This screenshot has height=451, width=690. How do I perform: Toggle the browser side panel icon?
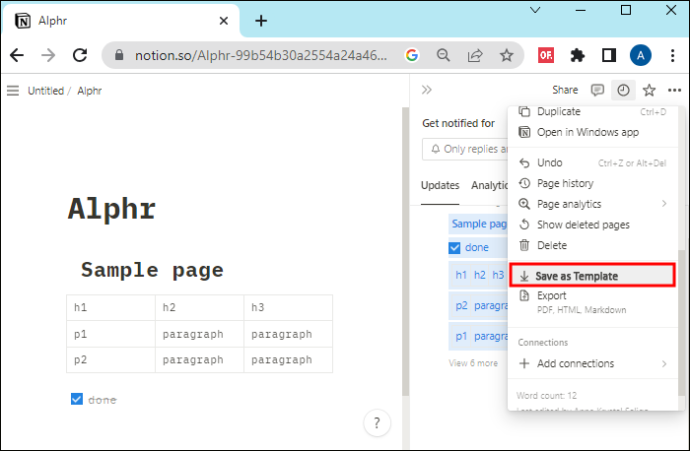click(609, 55)
